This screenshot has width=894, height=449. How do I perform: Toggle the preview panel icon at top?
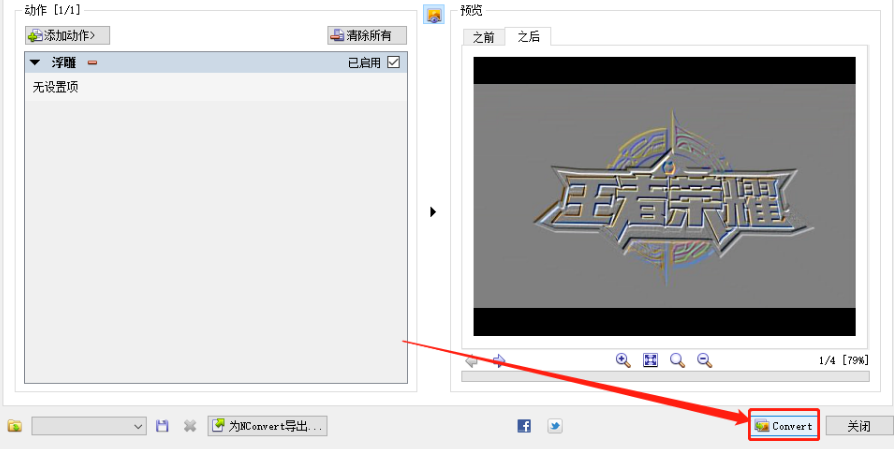(433, 14)
